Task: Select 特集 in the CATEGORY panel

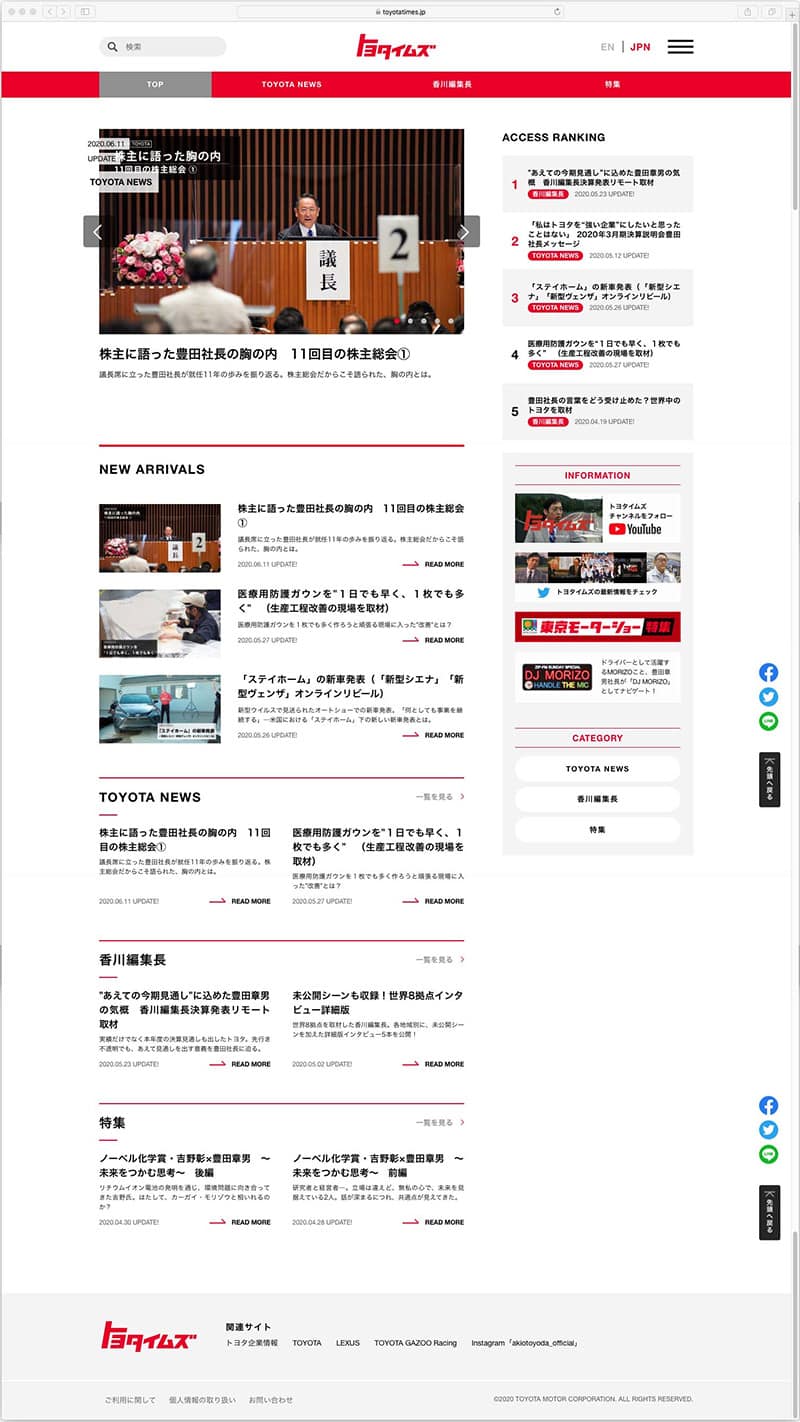Action: [598, 830]
